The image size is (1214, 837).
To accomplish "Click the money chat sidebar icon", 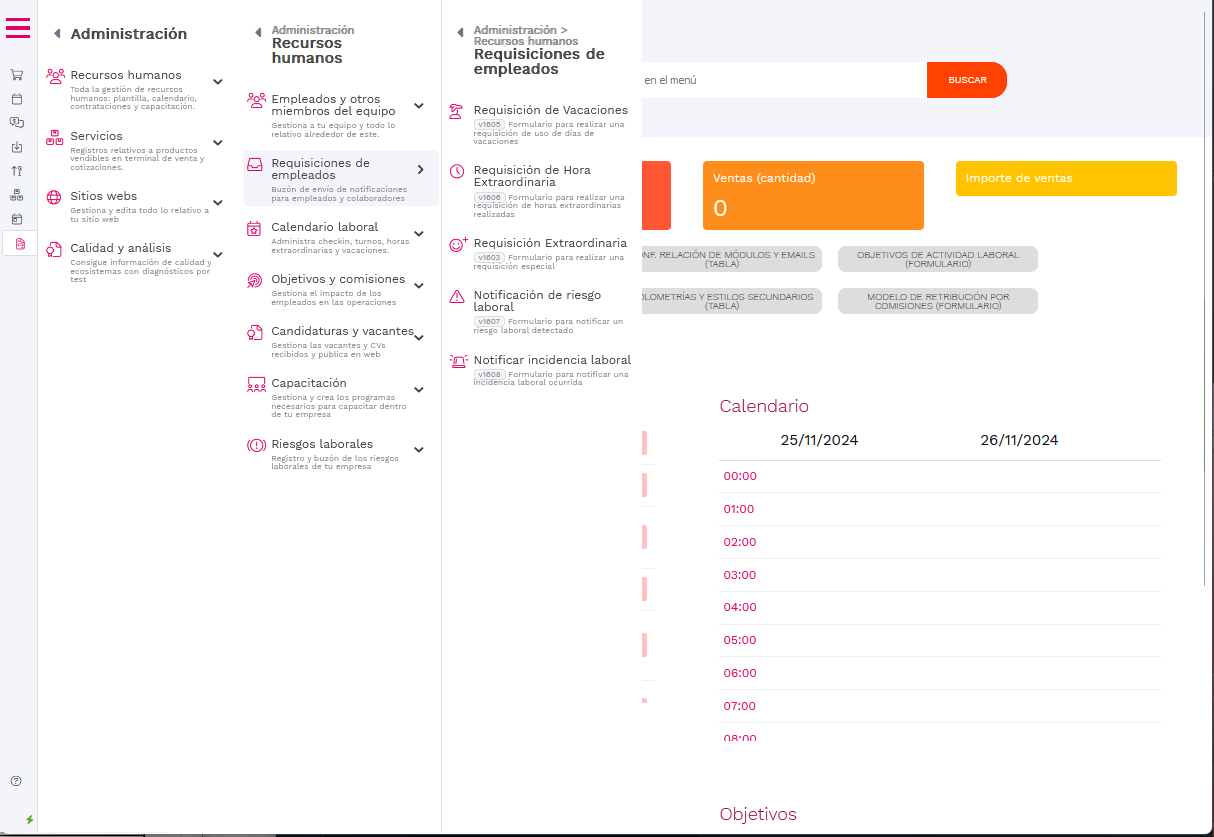I will pos(17,123).
